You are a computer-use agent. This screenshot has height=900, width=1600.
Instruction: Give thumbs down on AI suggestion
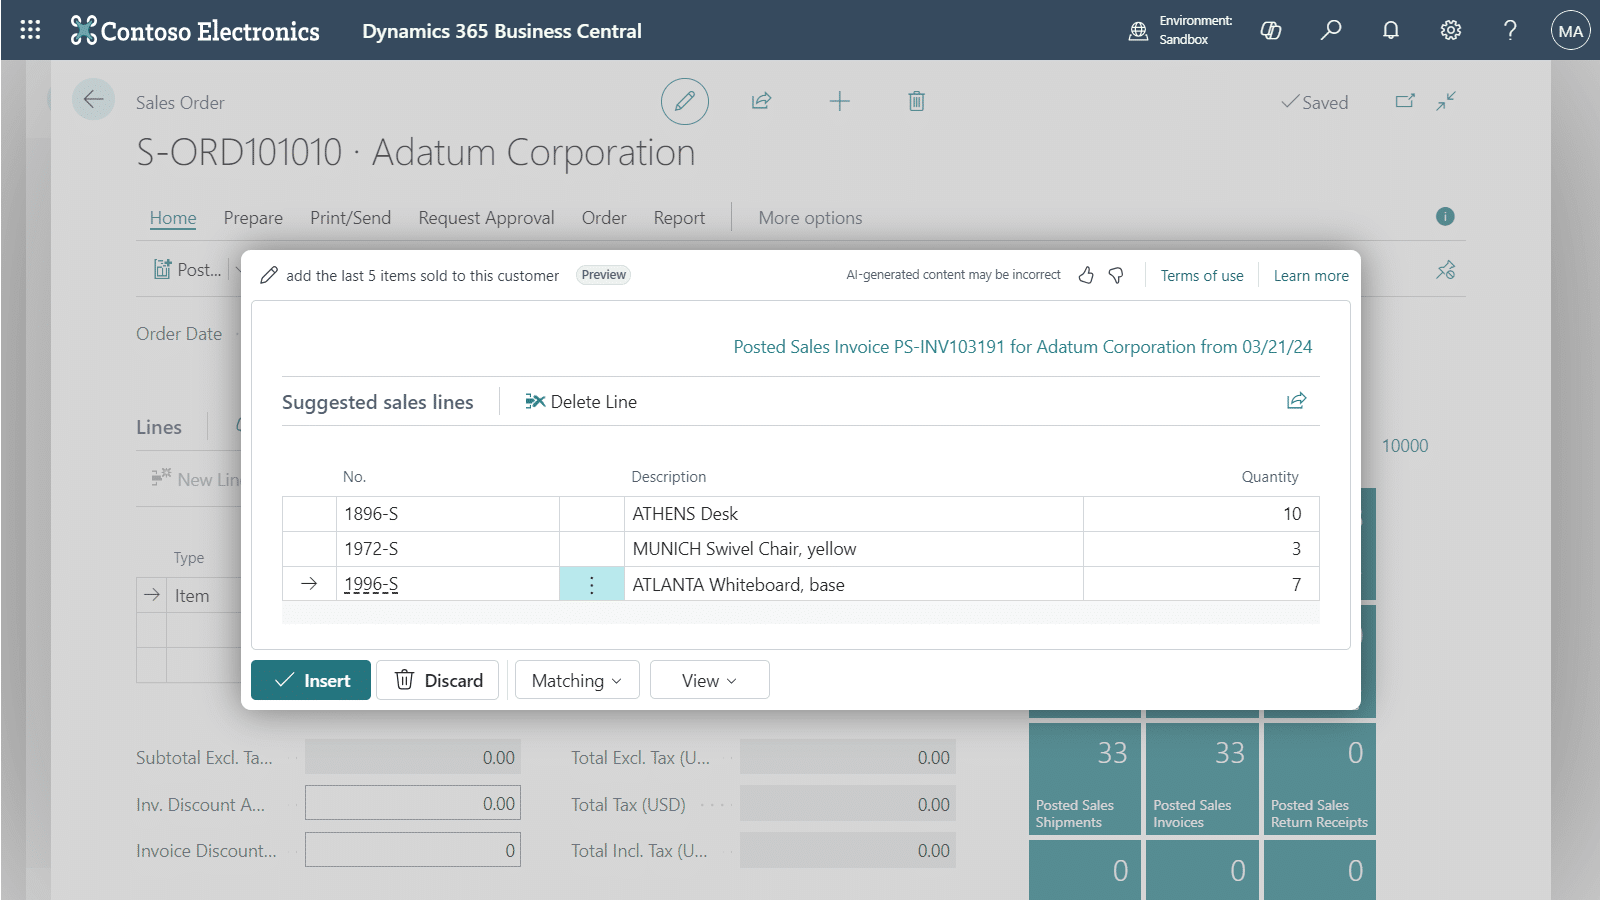(x=1116, y=275)
